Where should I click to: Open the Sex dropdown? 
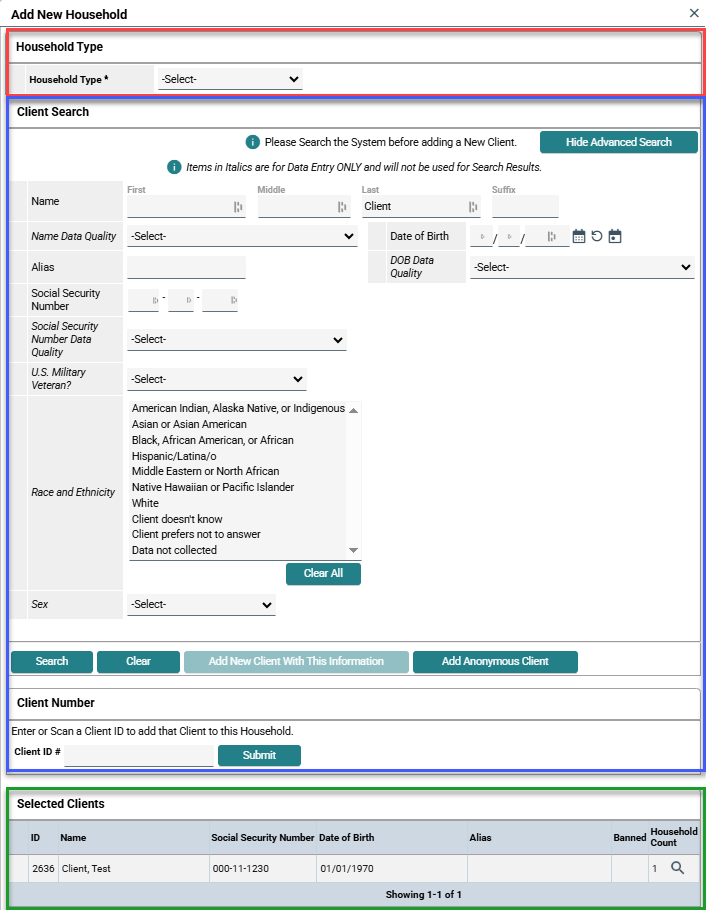[x=200, y=605]
